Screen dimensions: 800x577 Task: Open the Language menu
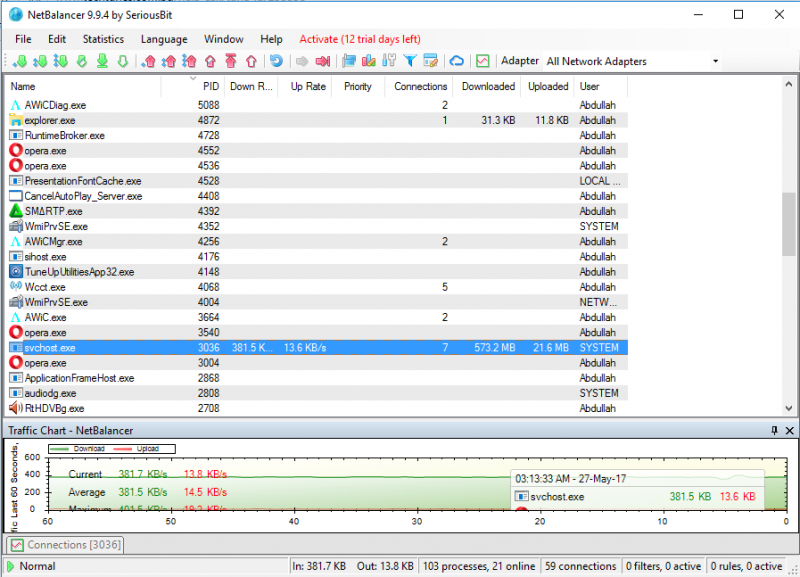[x=164, y=39]
